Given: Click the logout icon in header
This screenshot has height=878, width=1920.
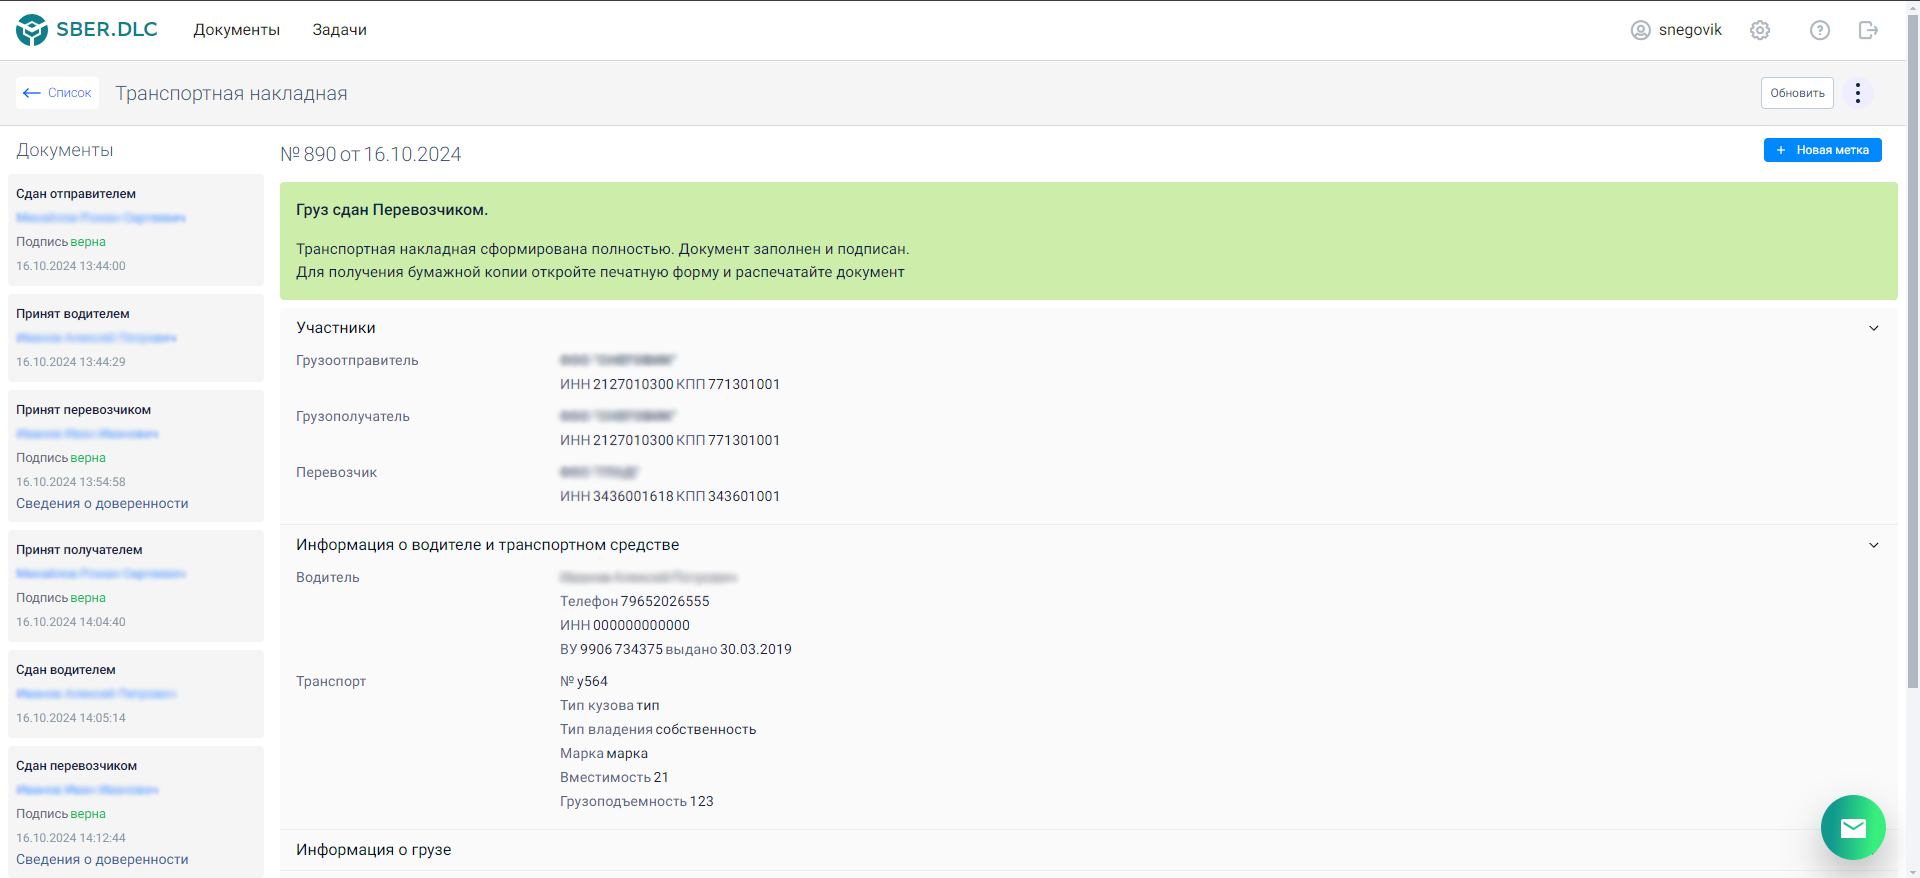Looking at the screenshot, I should tap(1868, 30).
